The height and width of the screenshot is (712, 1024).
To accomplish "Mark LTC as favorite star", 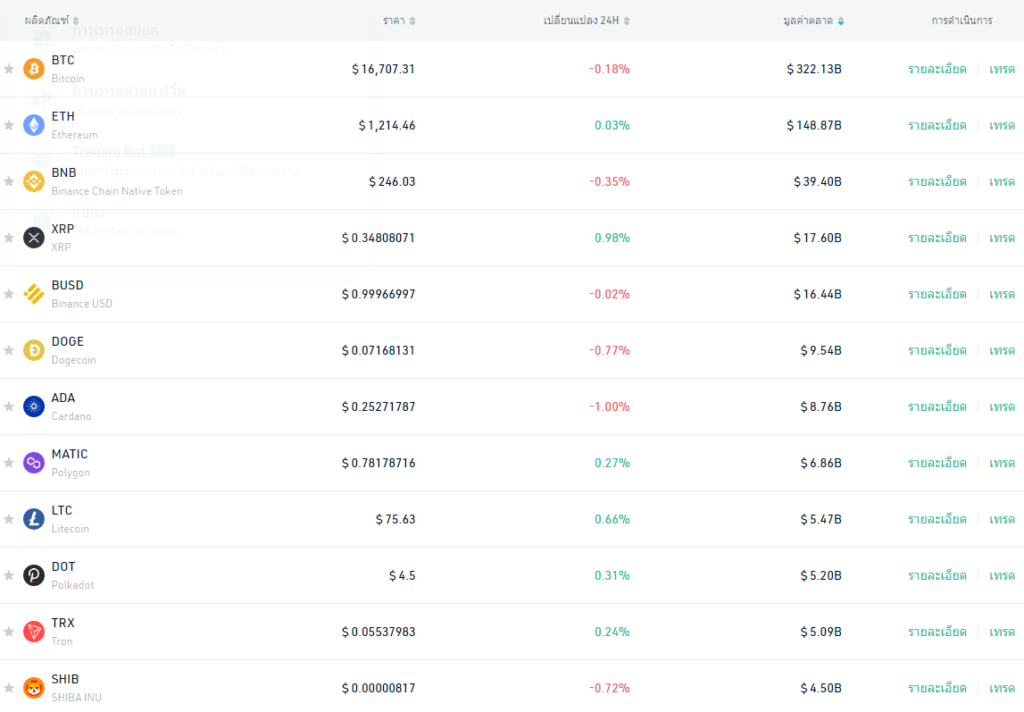I will (x=9, y=519).
